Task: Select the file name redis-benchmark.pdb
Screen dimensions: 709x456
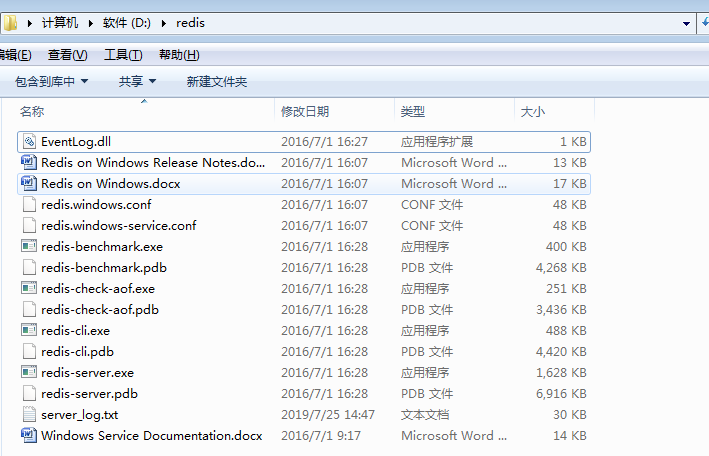Action: tap(104, 267)
